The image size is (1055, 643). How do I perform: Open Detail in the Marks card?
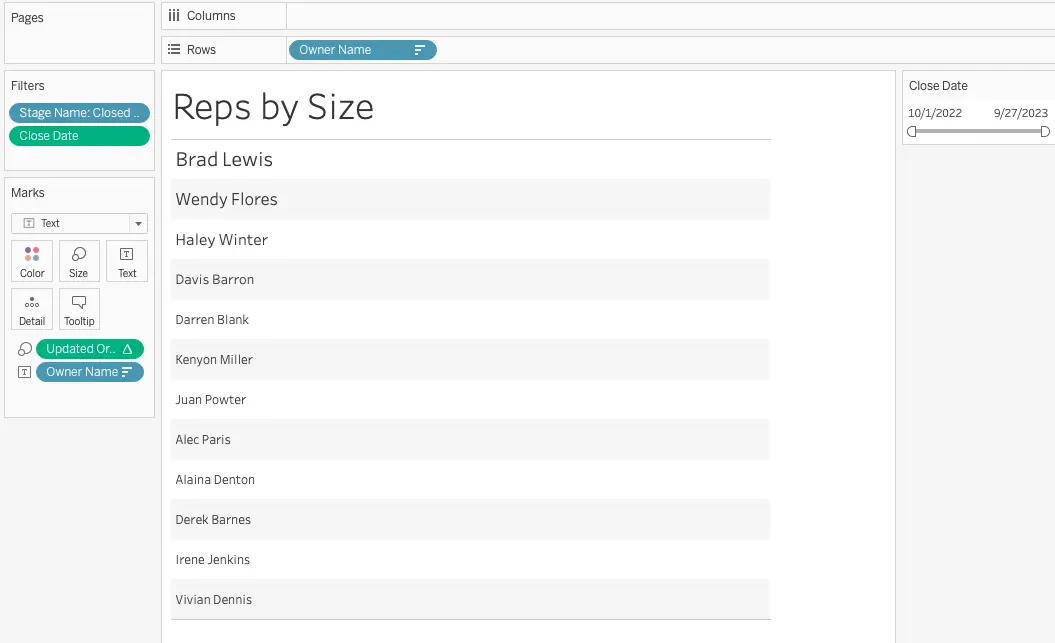click(x=31, y=309)
